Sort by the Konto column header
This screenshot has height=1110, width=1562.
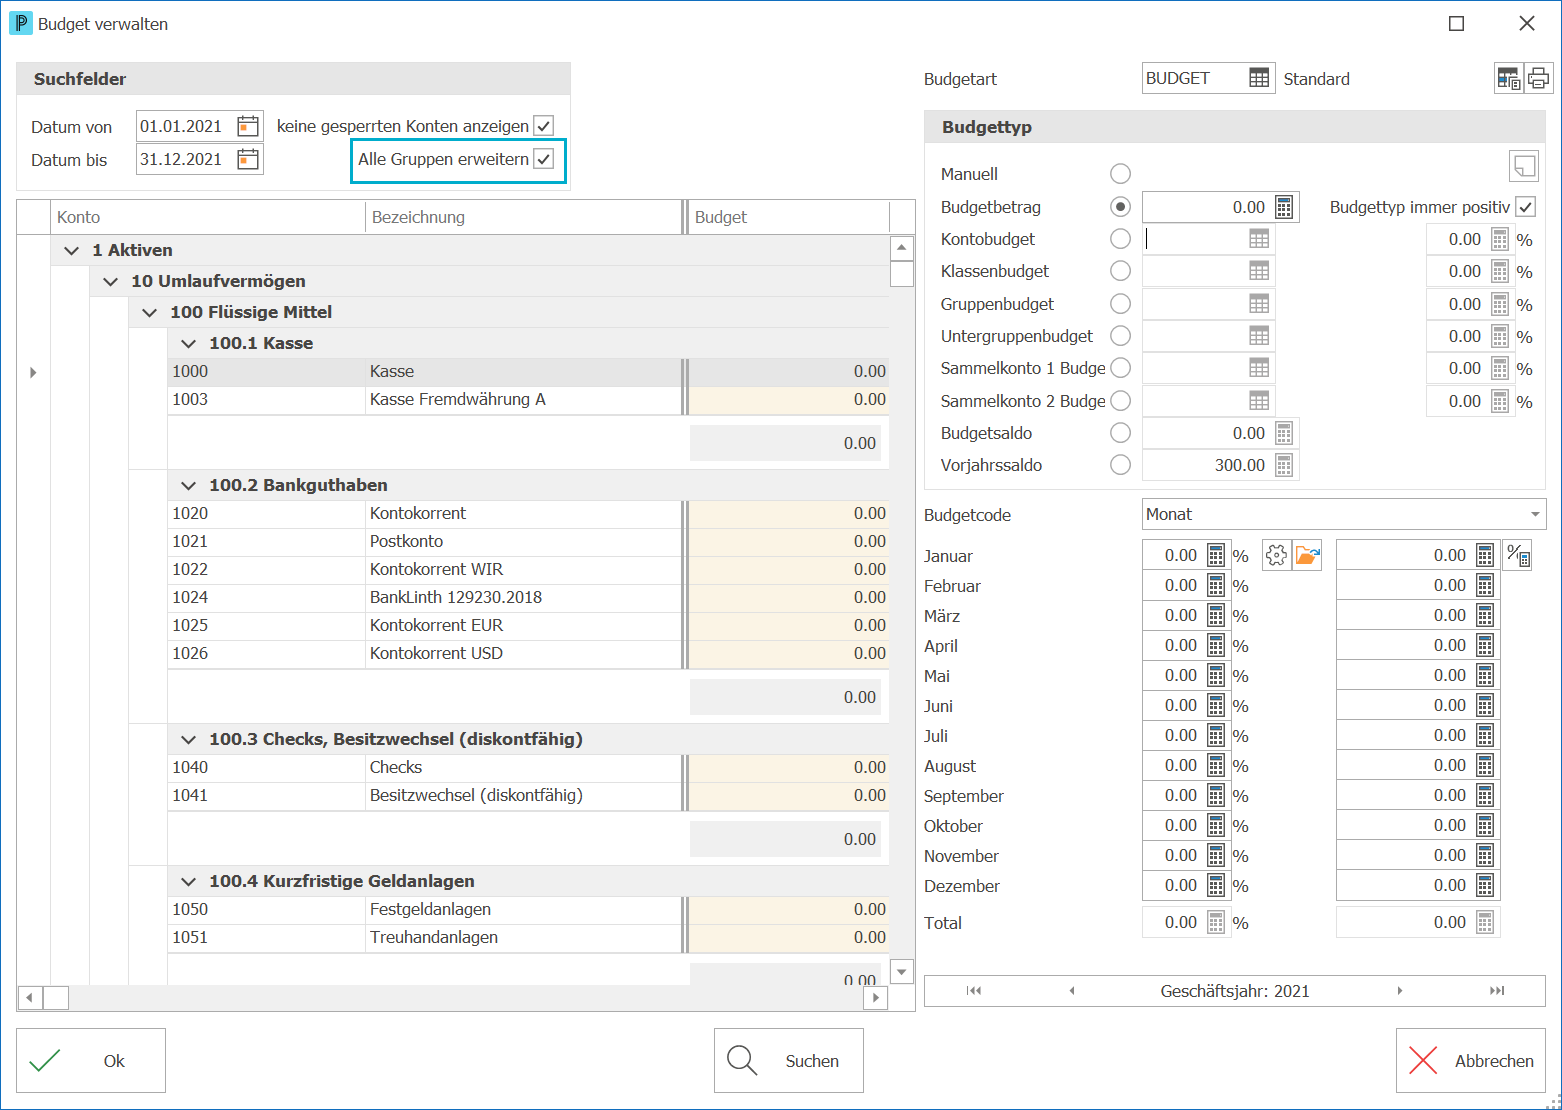pos(207,217)
